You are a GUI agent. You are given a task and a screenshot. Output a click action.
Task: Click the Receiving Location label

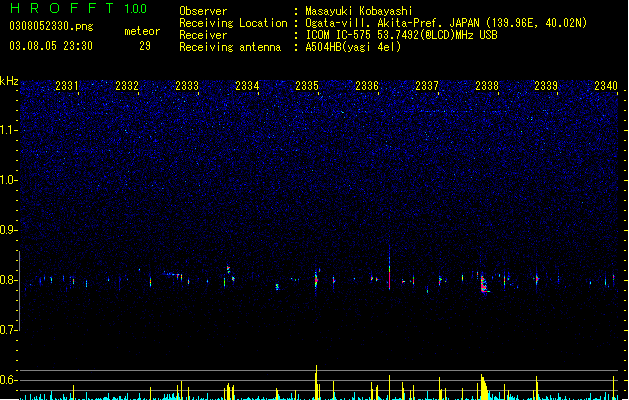point(233,23)
